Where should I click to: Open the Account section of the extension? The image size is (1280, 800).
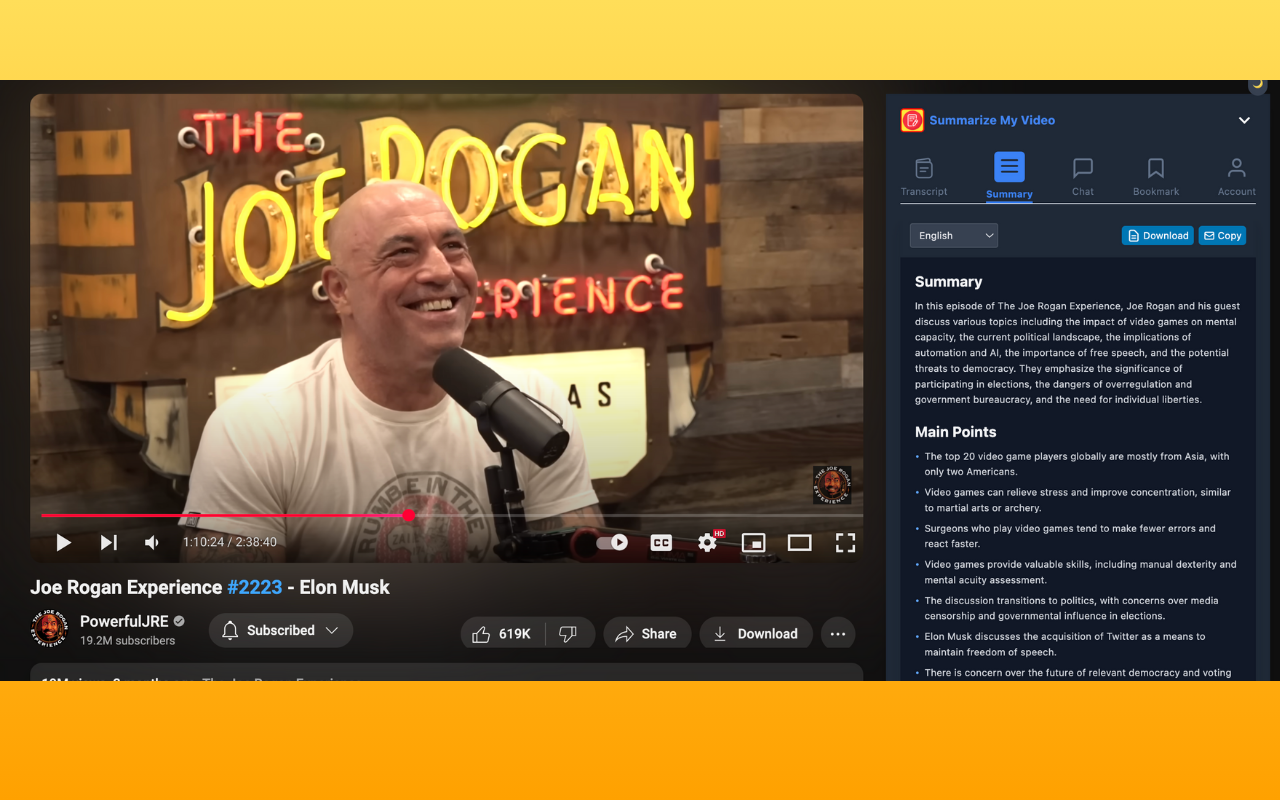[x=1236, y=175]
